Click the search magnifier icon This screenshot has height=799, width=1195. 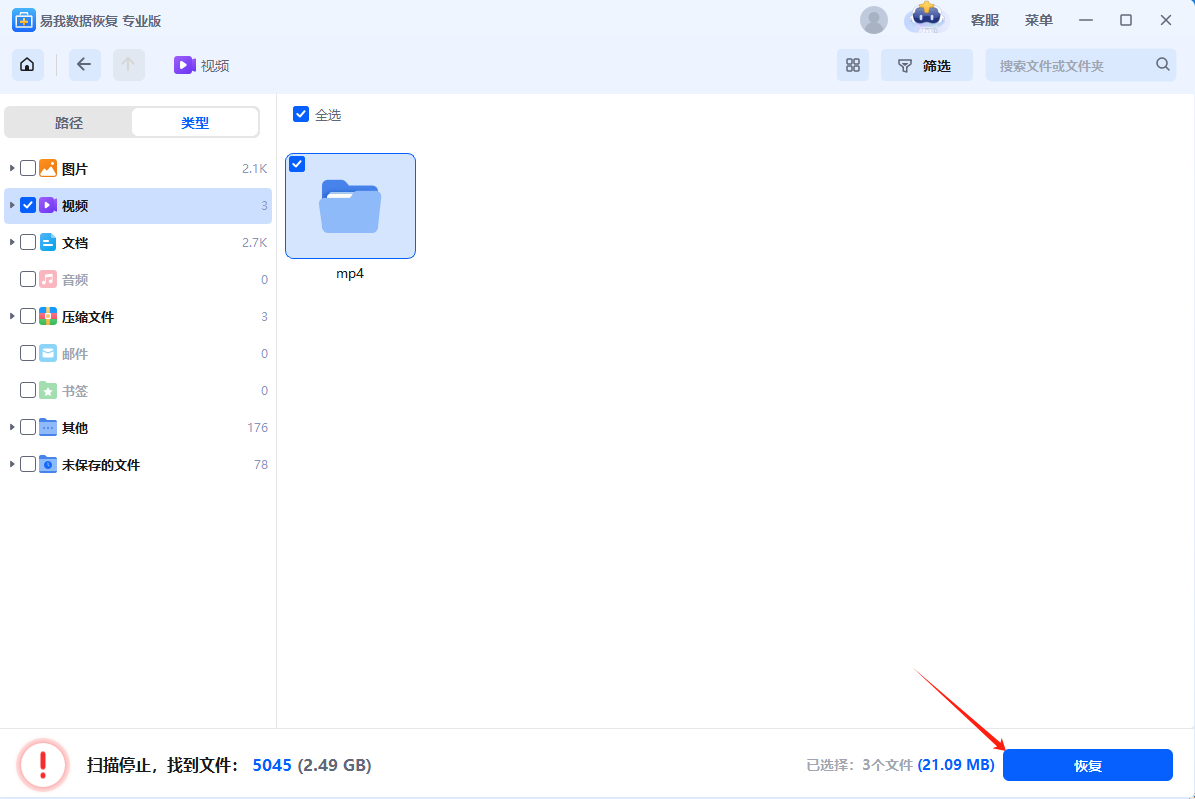pos(1162,65)
